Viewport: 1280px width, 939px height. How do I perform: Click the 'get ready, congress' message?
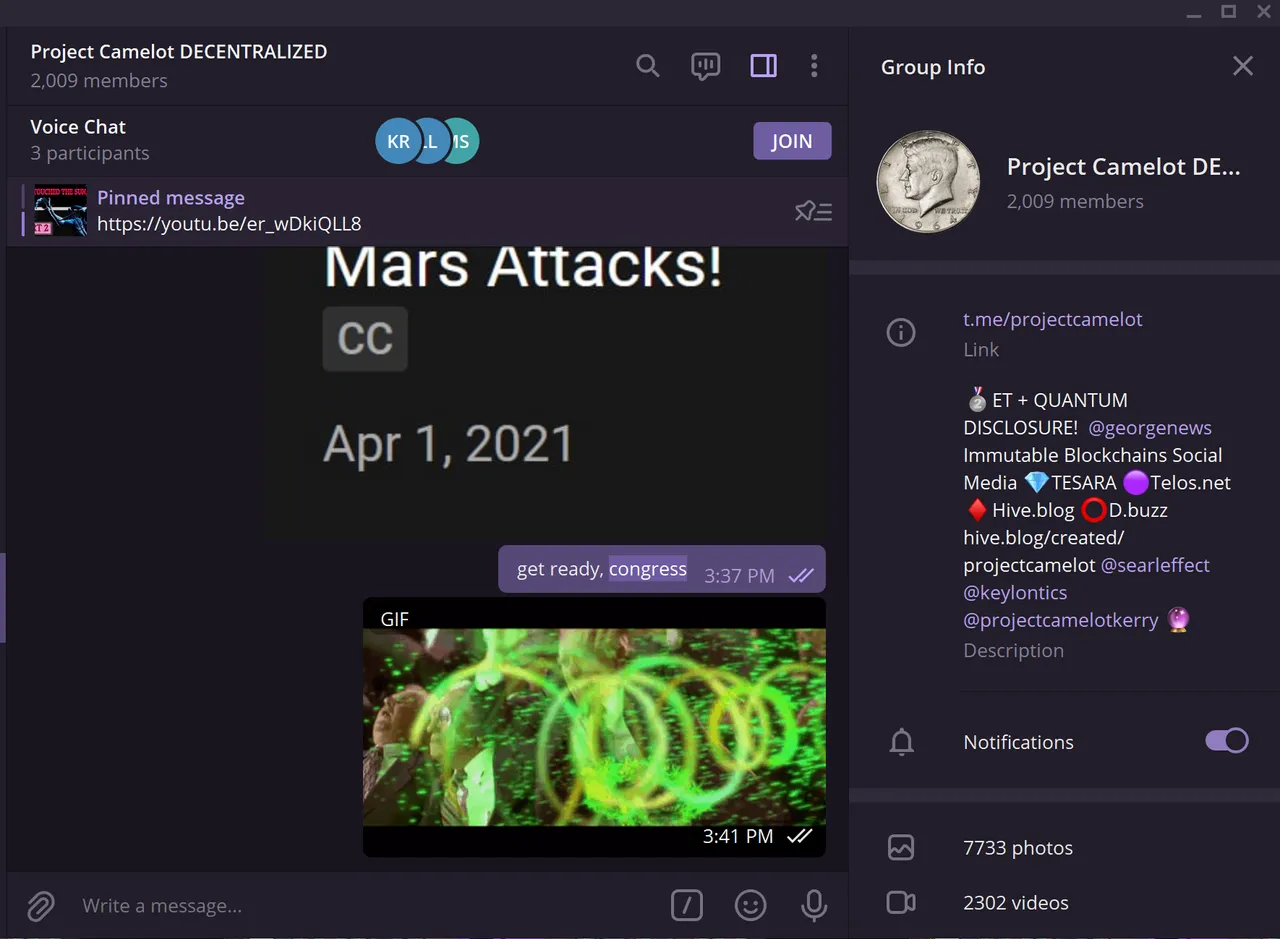[x=661, y=569]
